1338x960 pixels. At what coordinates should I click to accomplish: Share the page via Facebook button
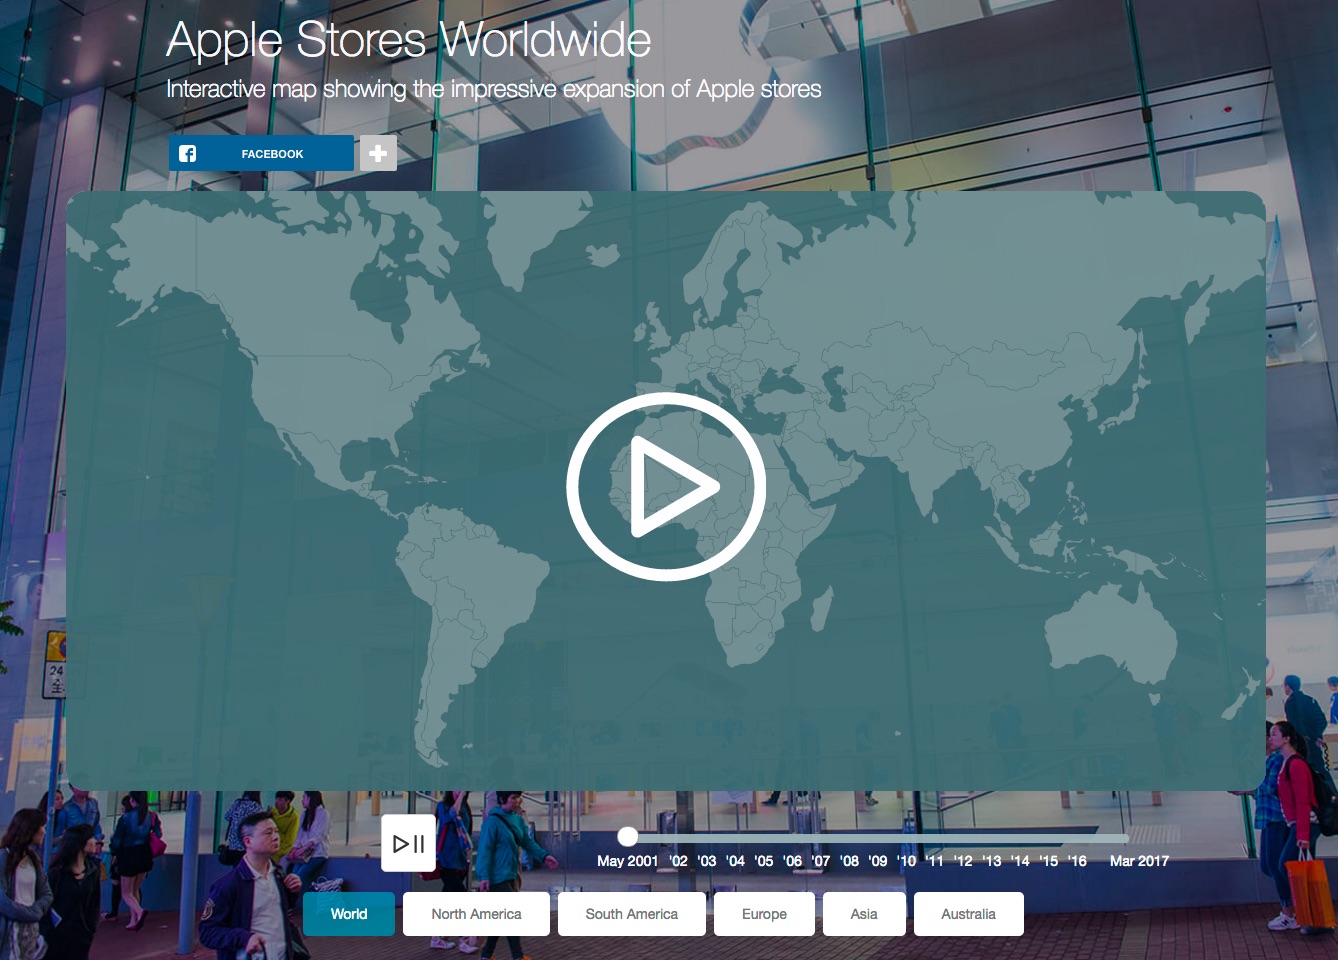[262, 153]
